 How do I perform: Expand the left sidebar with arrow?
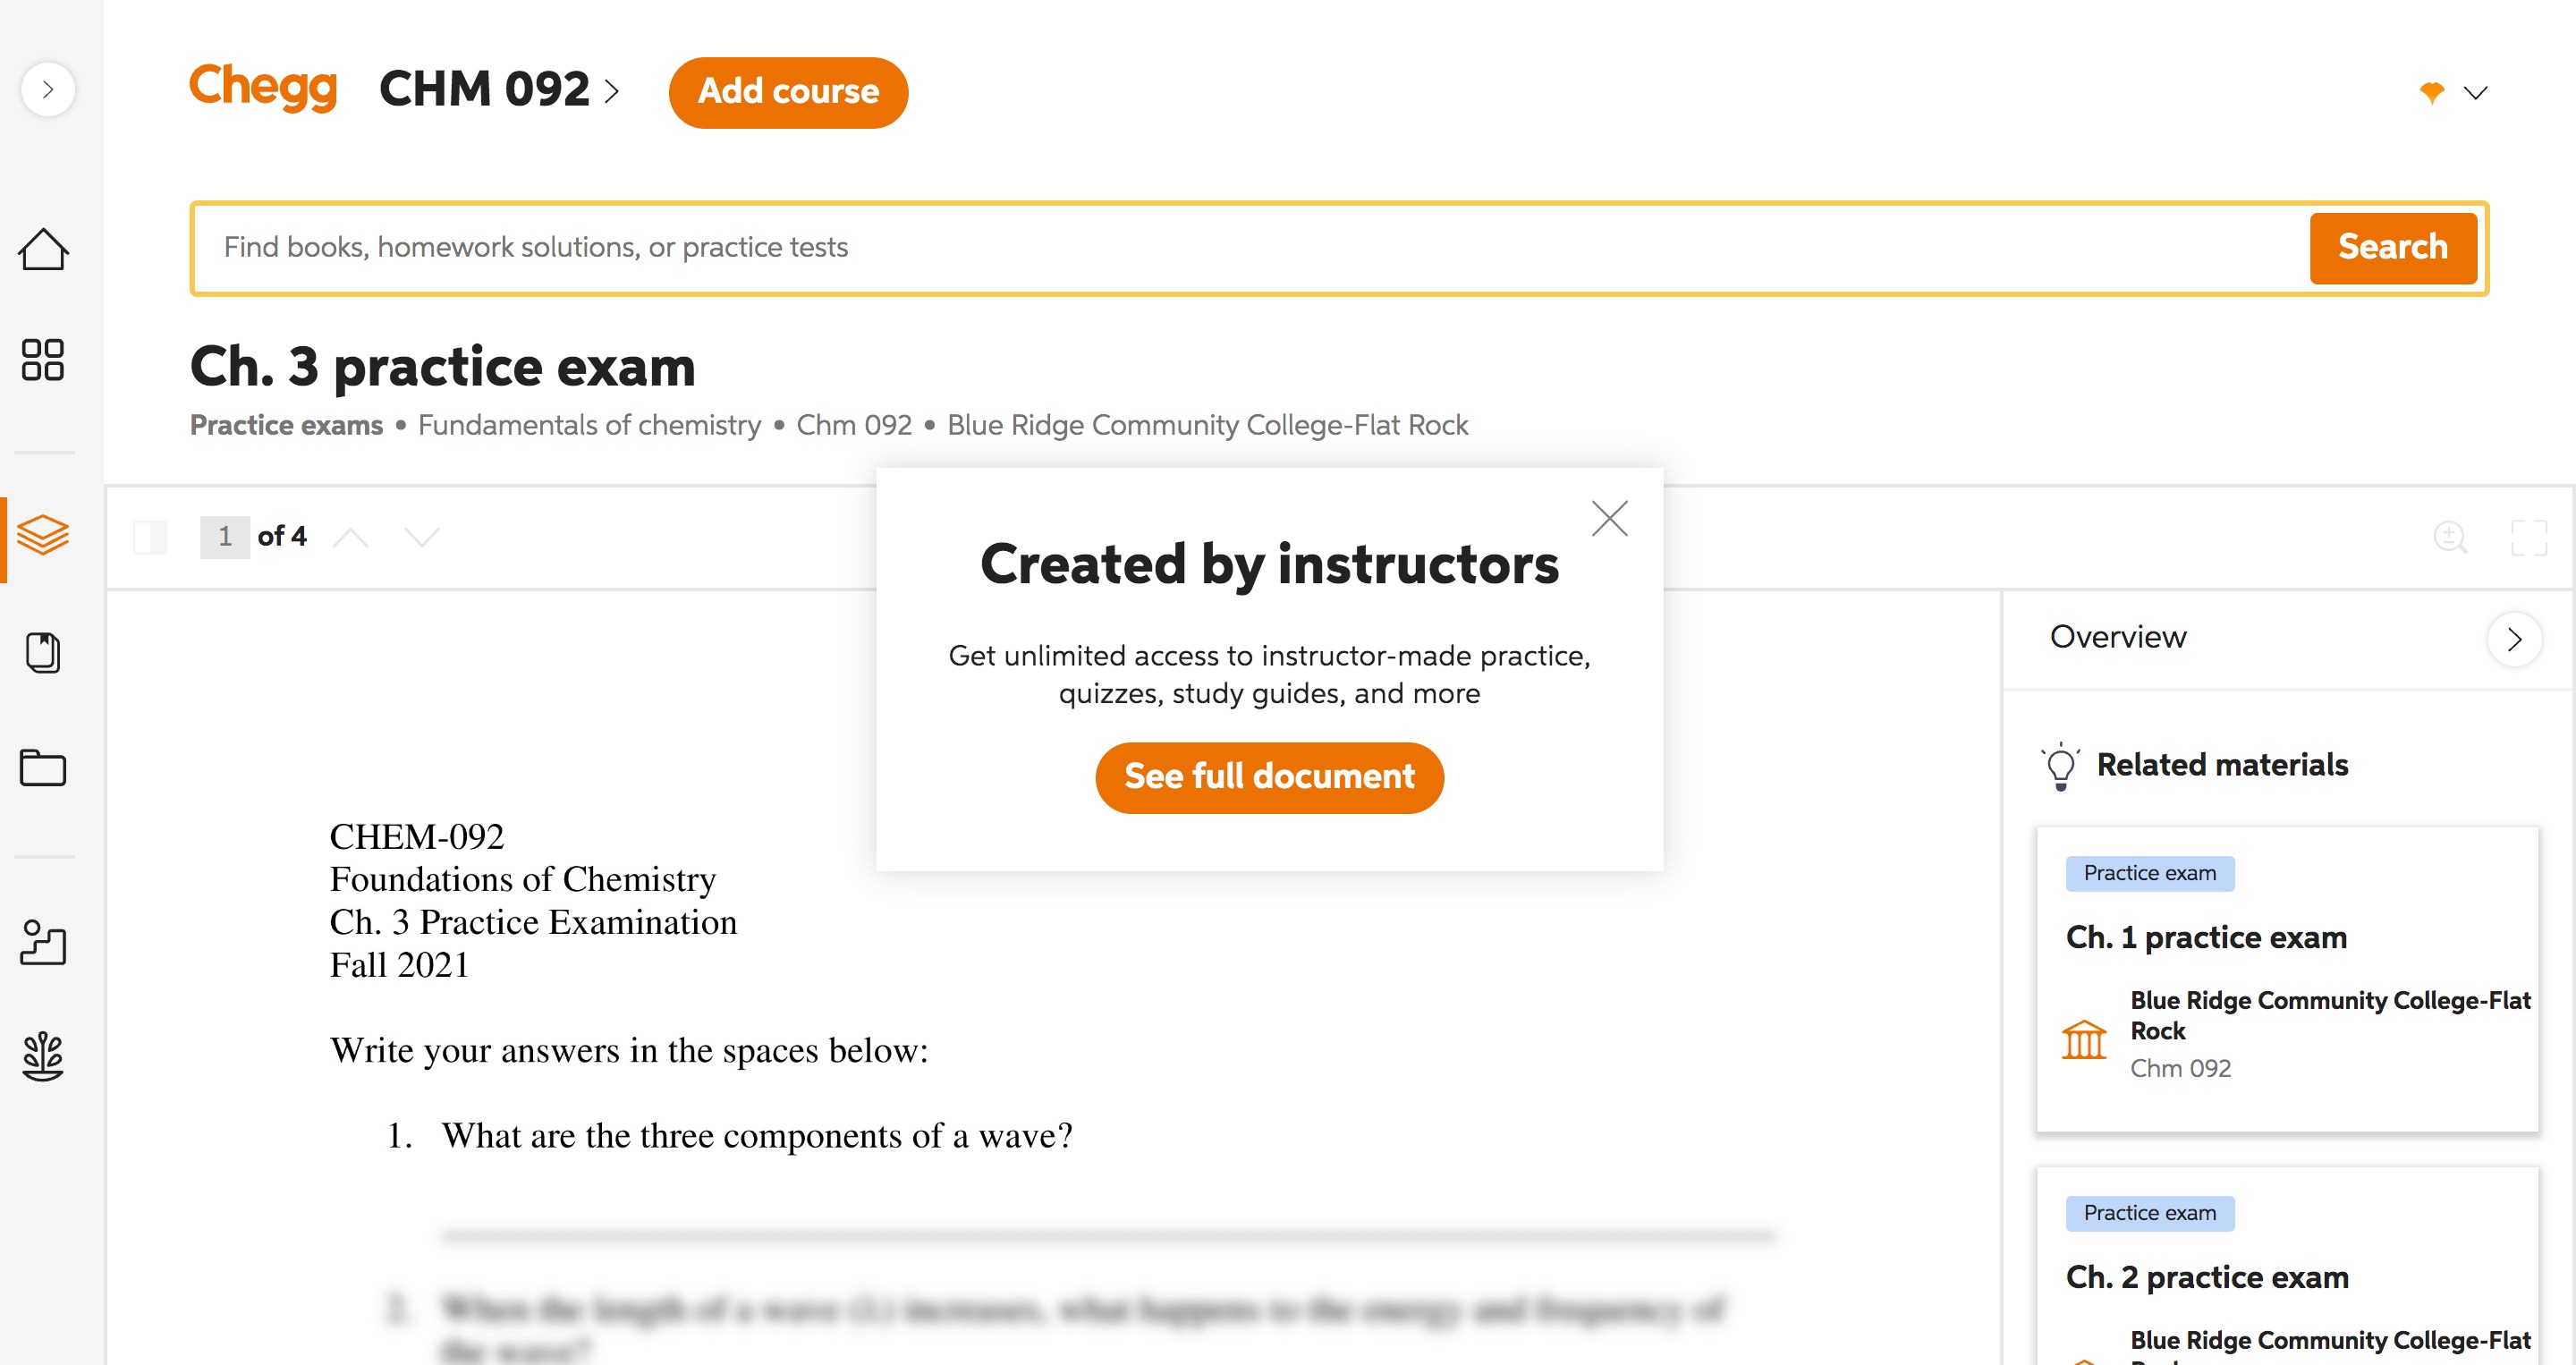pyautogui.click(x=47, y=90)
